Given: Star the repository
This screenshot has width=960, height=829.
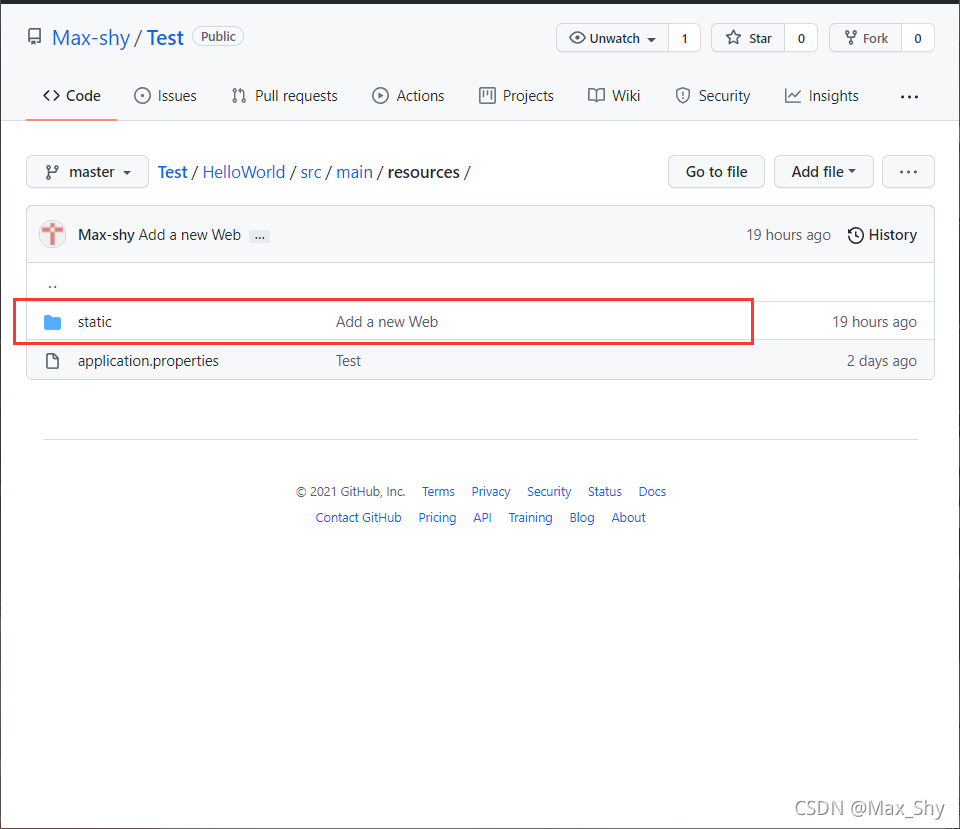Looking at the screenshot, I should point(748,38).
